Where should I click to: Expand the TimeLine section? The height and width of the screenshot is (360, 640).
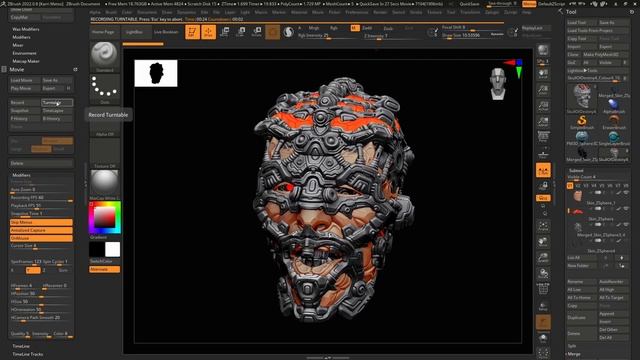click(x=21, y=346)
